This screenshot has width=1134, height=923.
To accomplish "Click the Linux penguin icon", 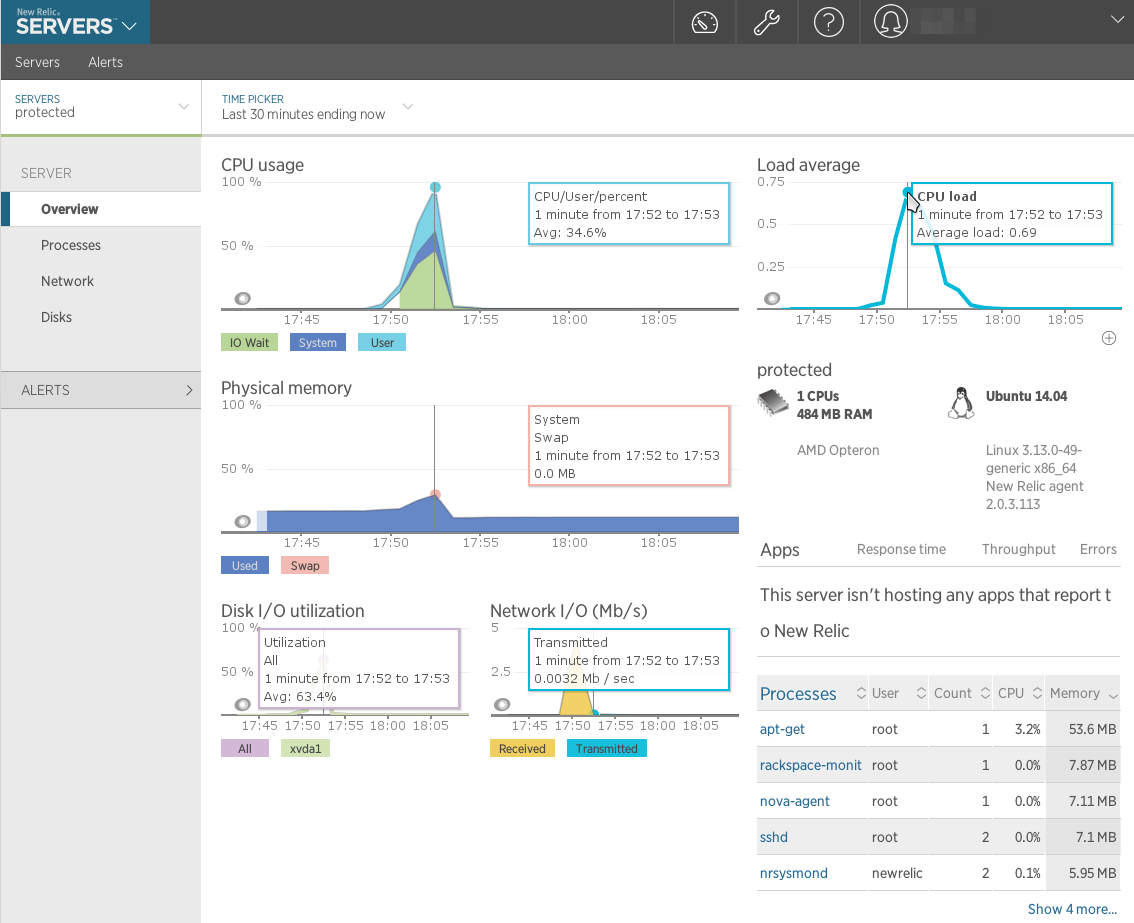I will (x=961, y=403).
